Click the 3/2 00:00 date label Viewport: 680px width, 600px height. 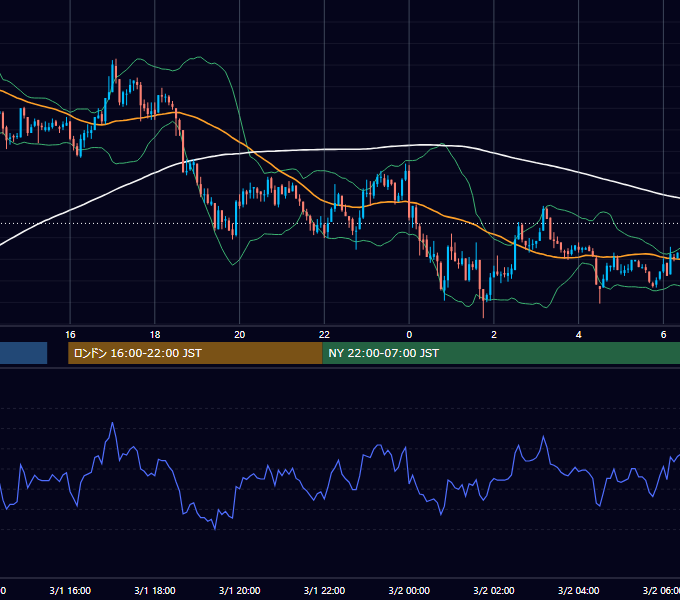pos(409,590)
